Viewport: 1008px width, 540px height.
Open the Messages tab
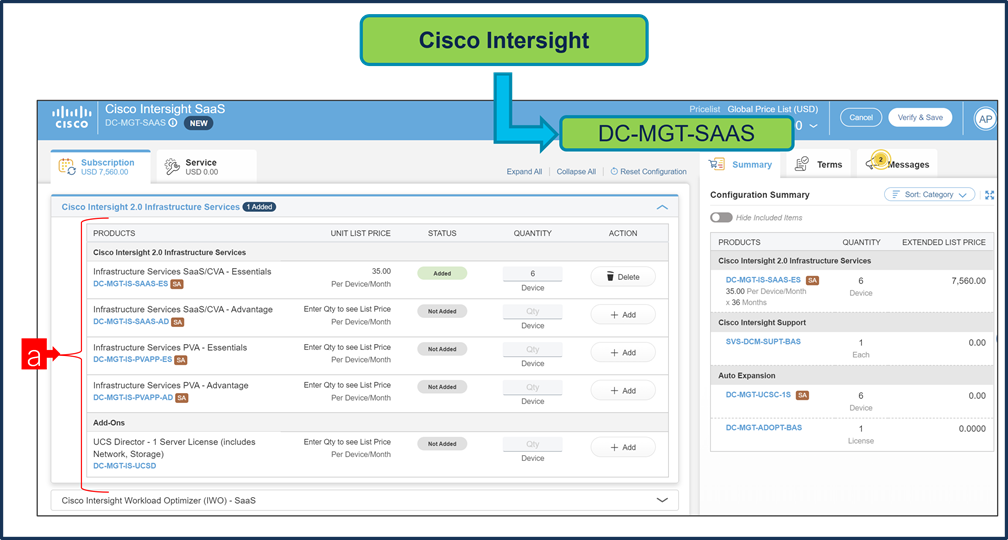click(897, 164)
